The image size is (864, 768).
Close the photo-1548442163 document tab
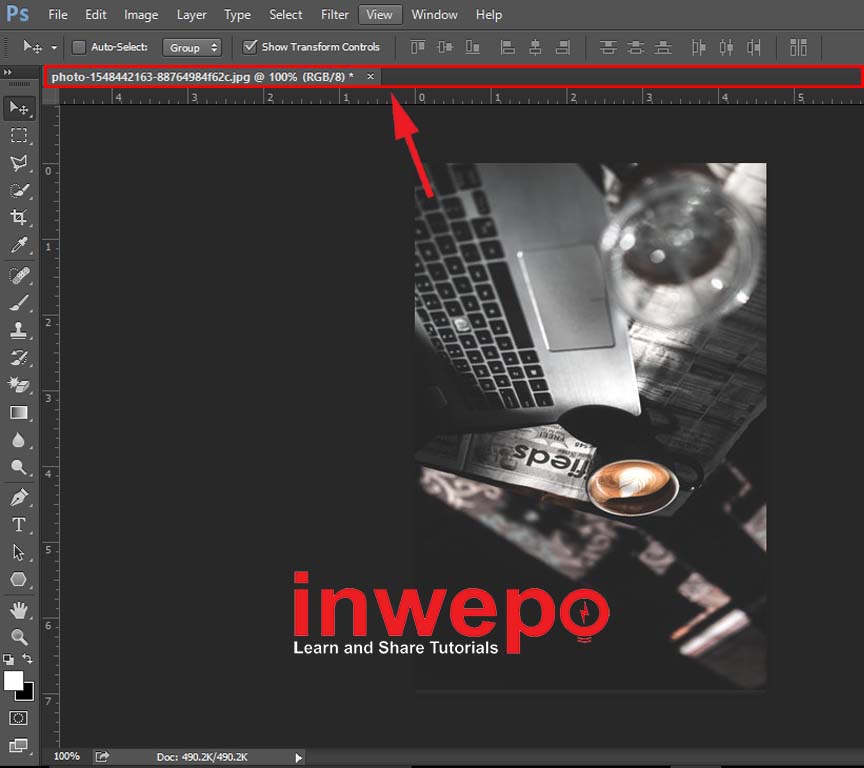[x=370, y=77]
